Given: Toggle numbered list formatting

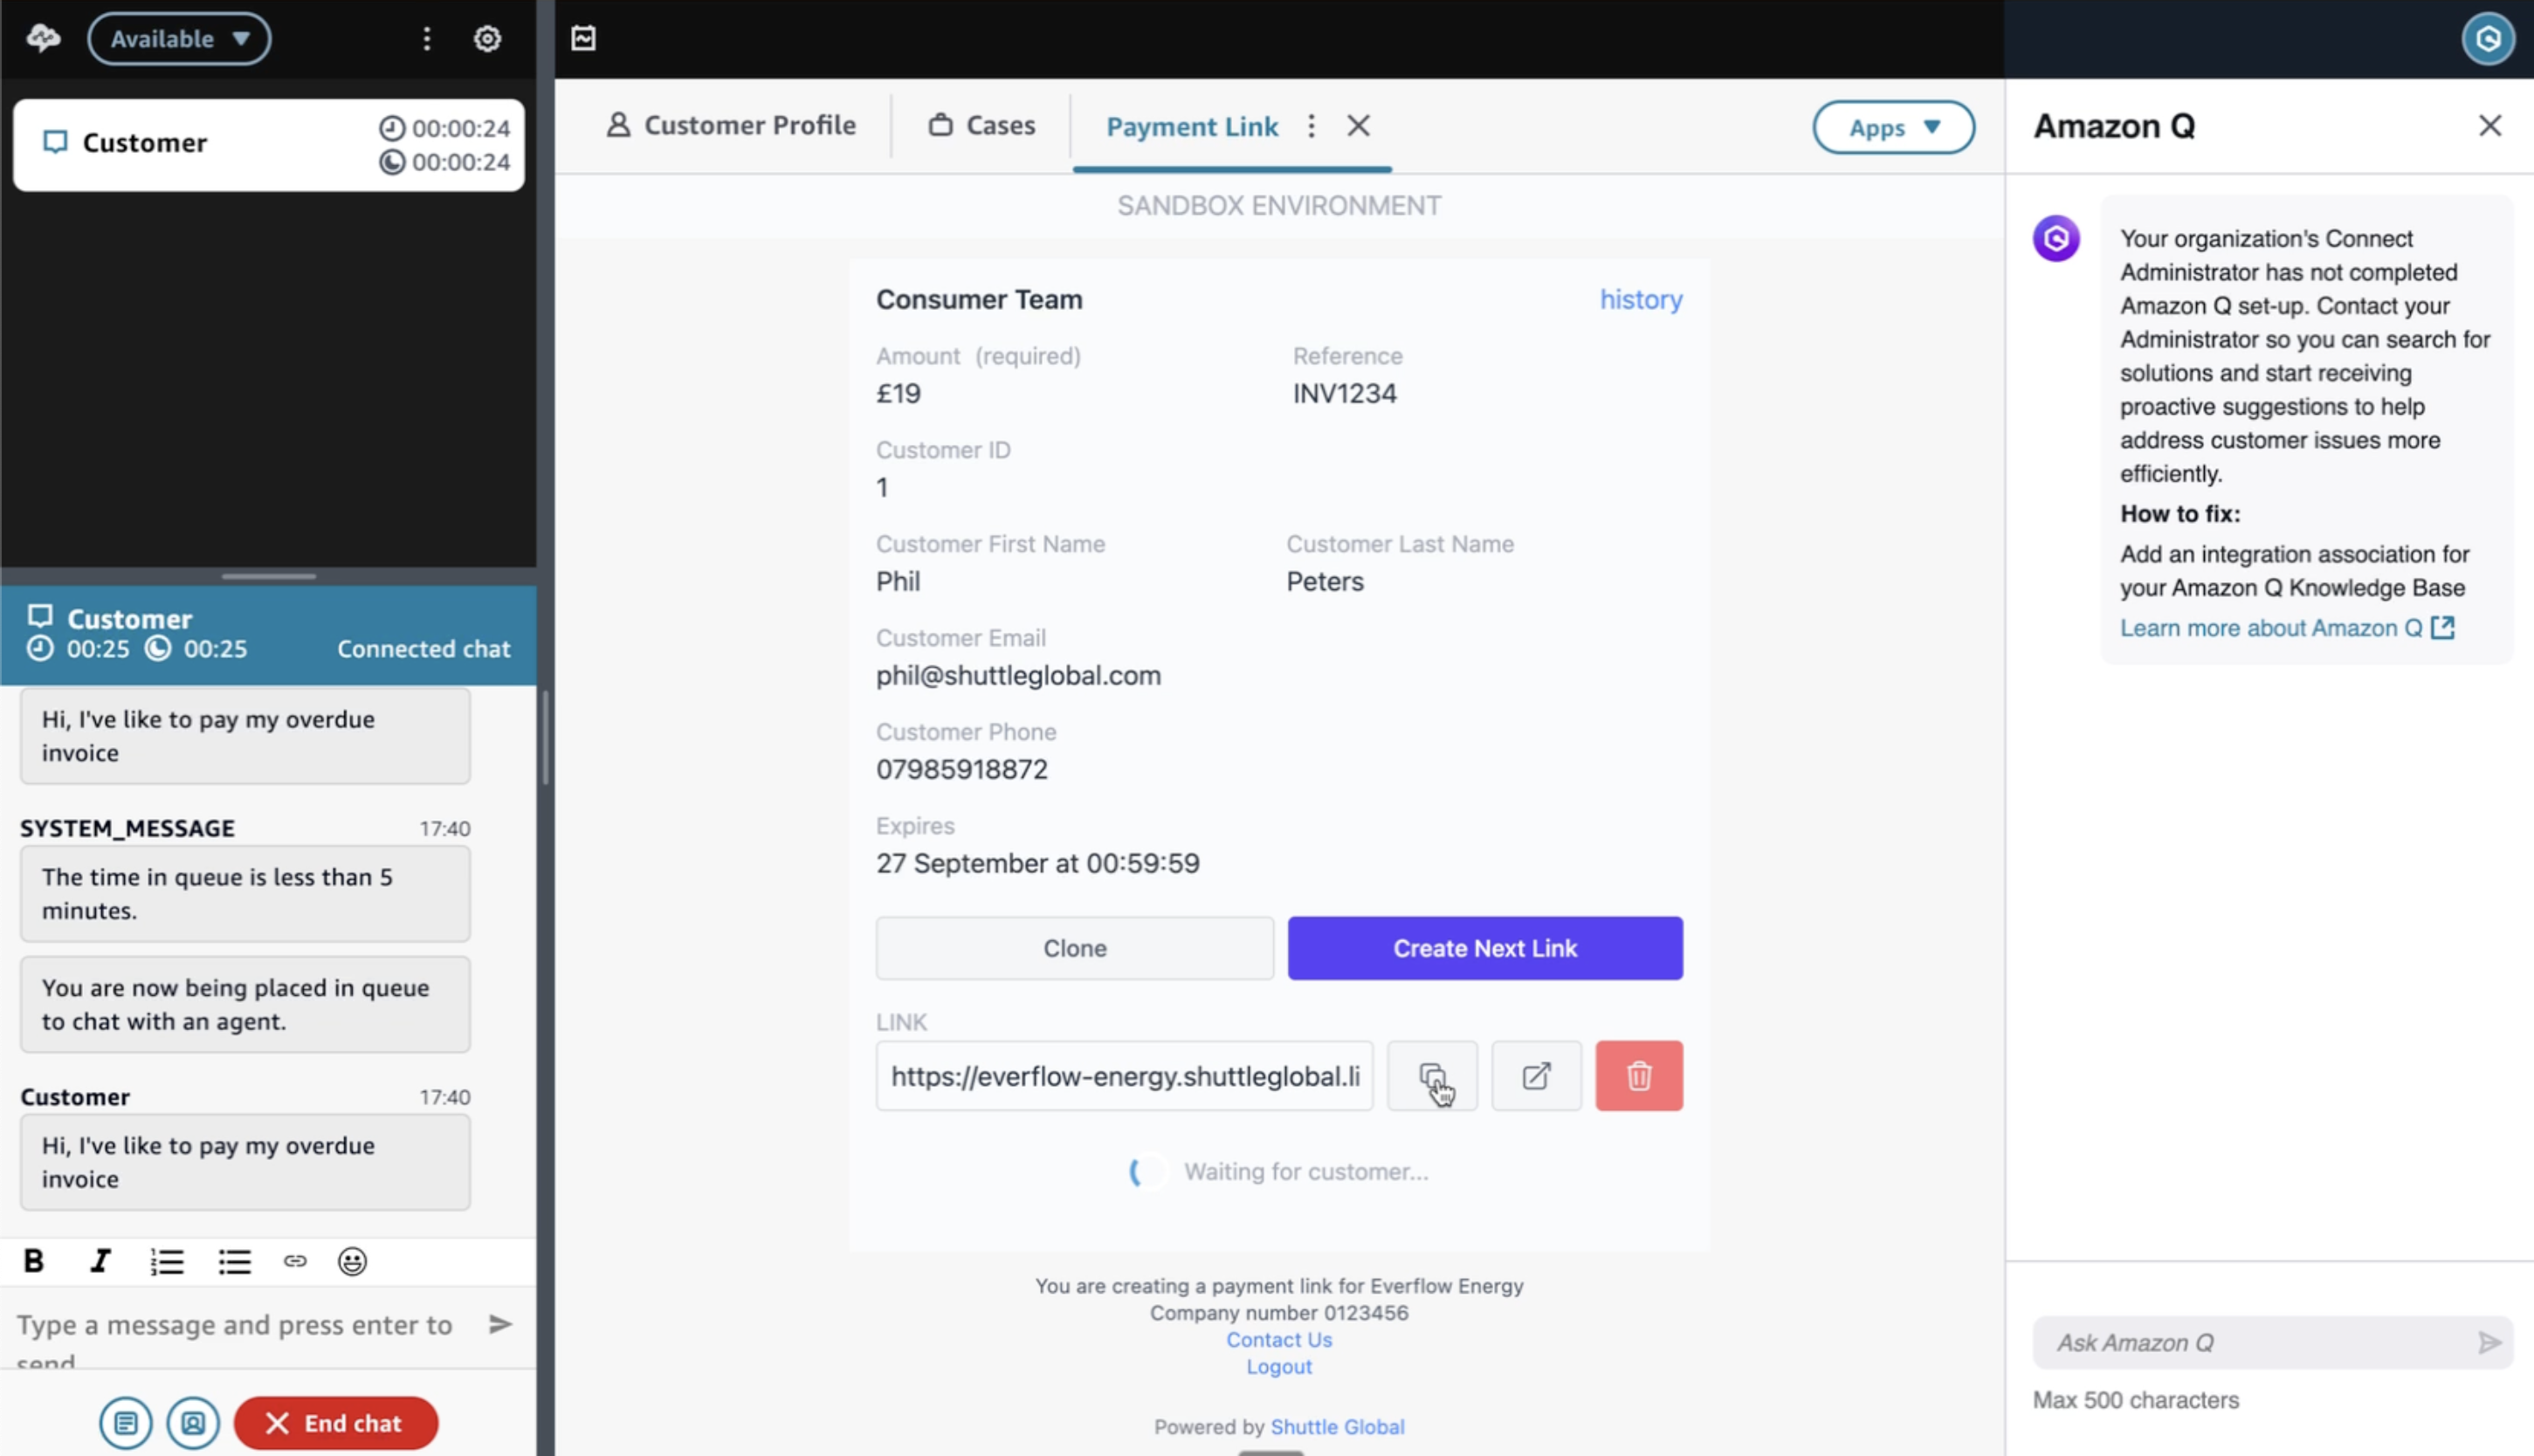Looking at the screenshot, I should click(167, 1261).
